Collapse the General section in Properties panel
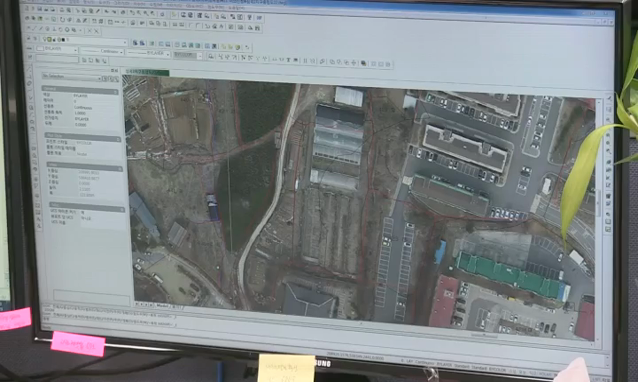638x382 pixels. tap(115, 92)
